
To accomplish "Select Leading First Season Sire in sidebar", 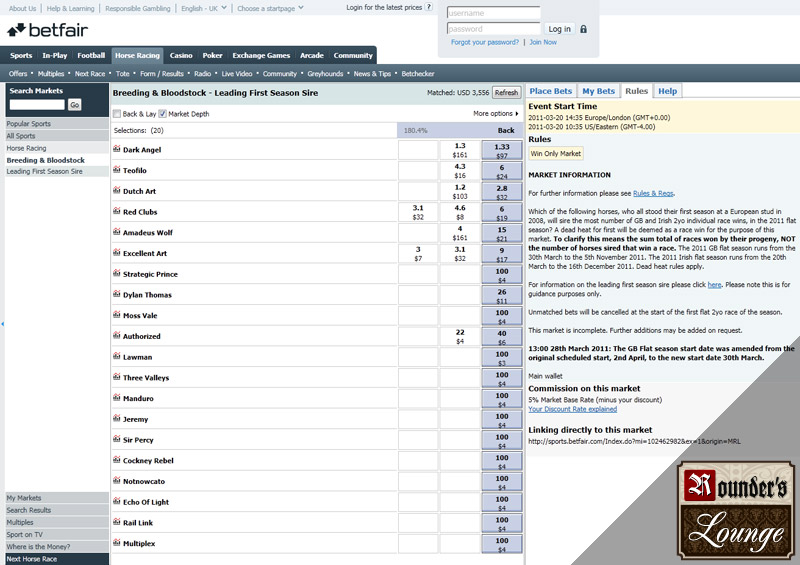I will pos(57,171).
